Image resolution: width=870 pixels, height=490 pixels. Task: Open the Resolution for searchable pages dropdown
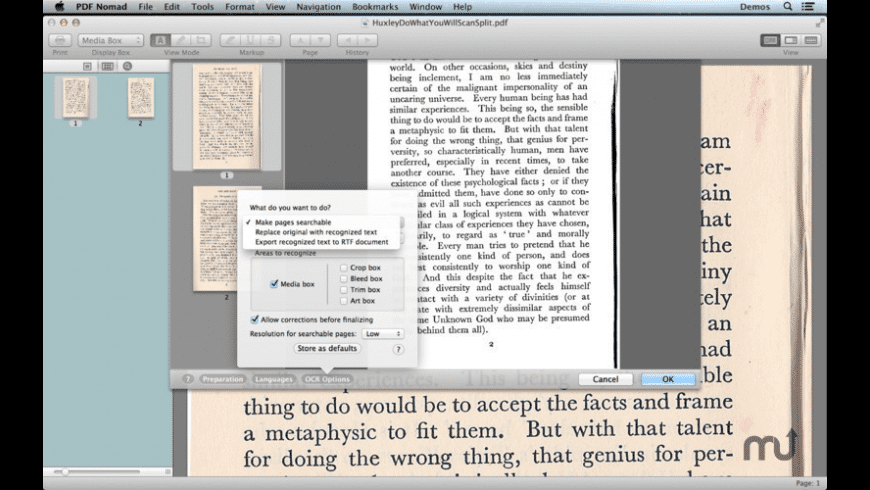(383, 333)
